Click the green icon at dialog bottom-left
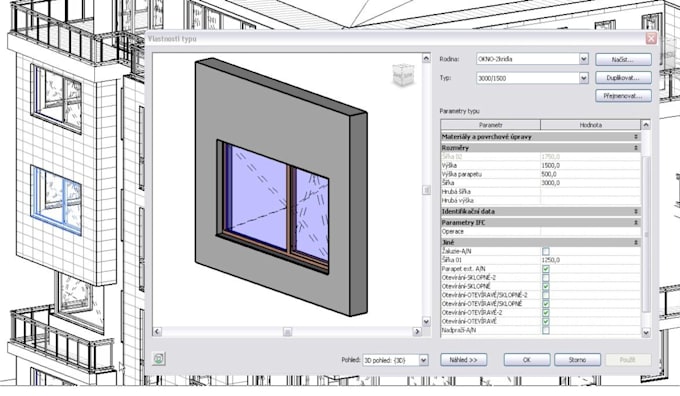The height and width of the screenshot is (396, 680). 159,359
